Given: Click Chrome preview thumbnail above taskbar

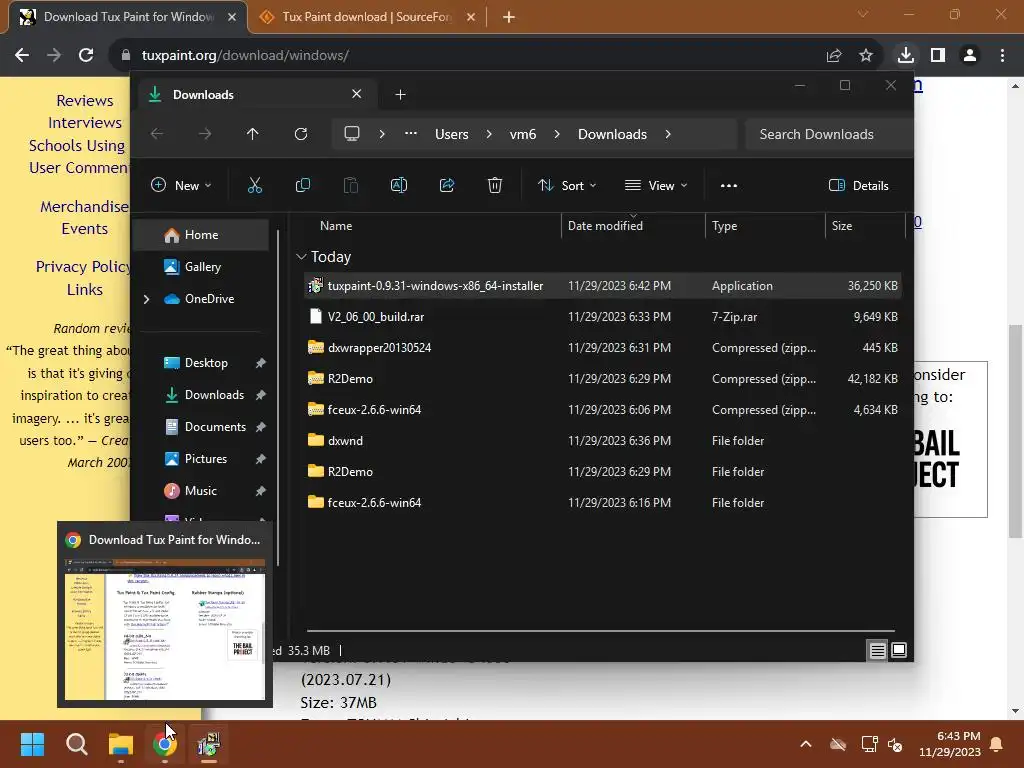Looking at the screenshot, I should (x=165, y=629).
